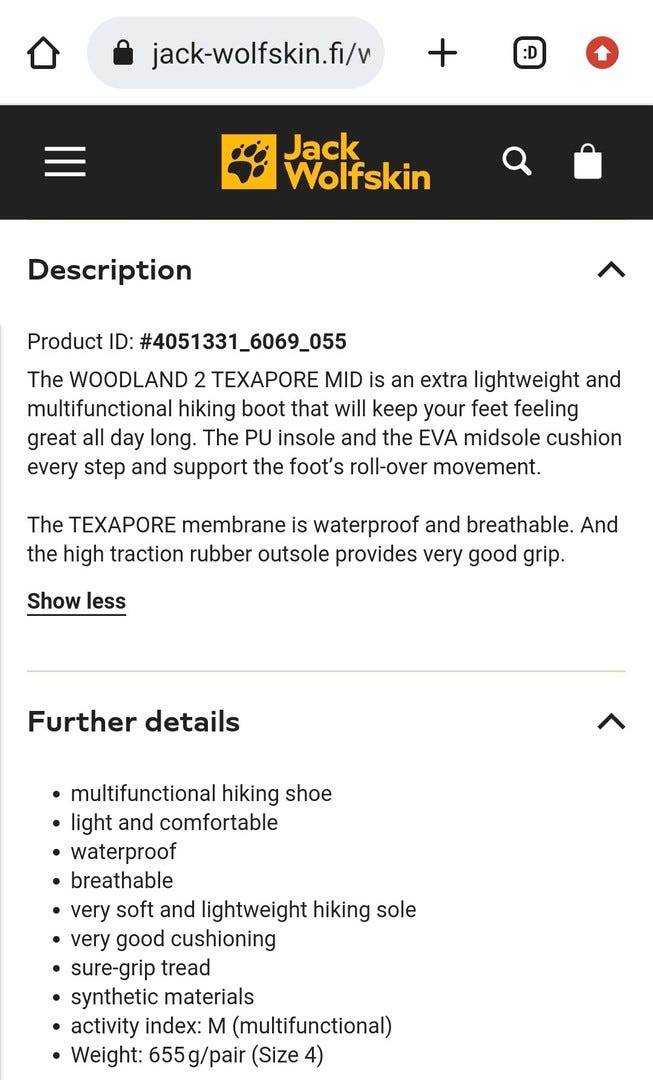Click the padlock site security icon
The width and height of the screenshot is (653, 1080).
(x=124, y=54)
